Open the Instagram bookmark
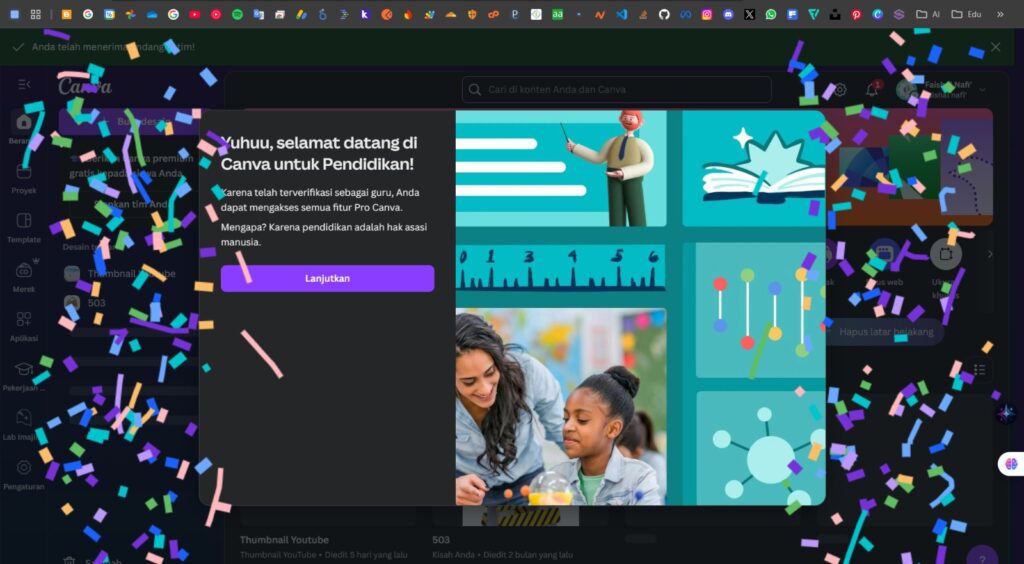 click(707, 14)
